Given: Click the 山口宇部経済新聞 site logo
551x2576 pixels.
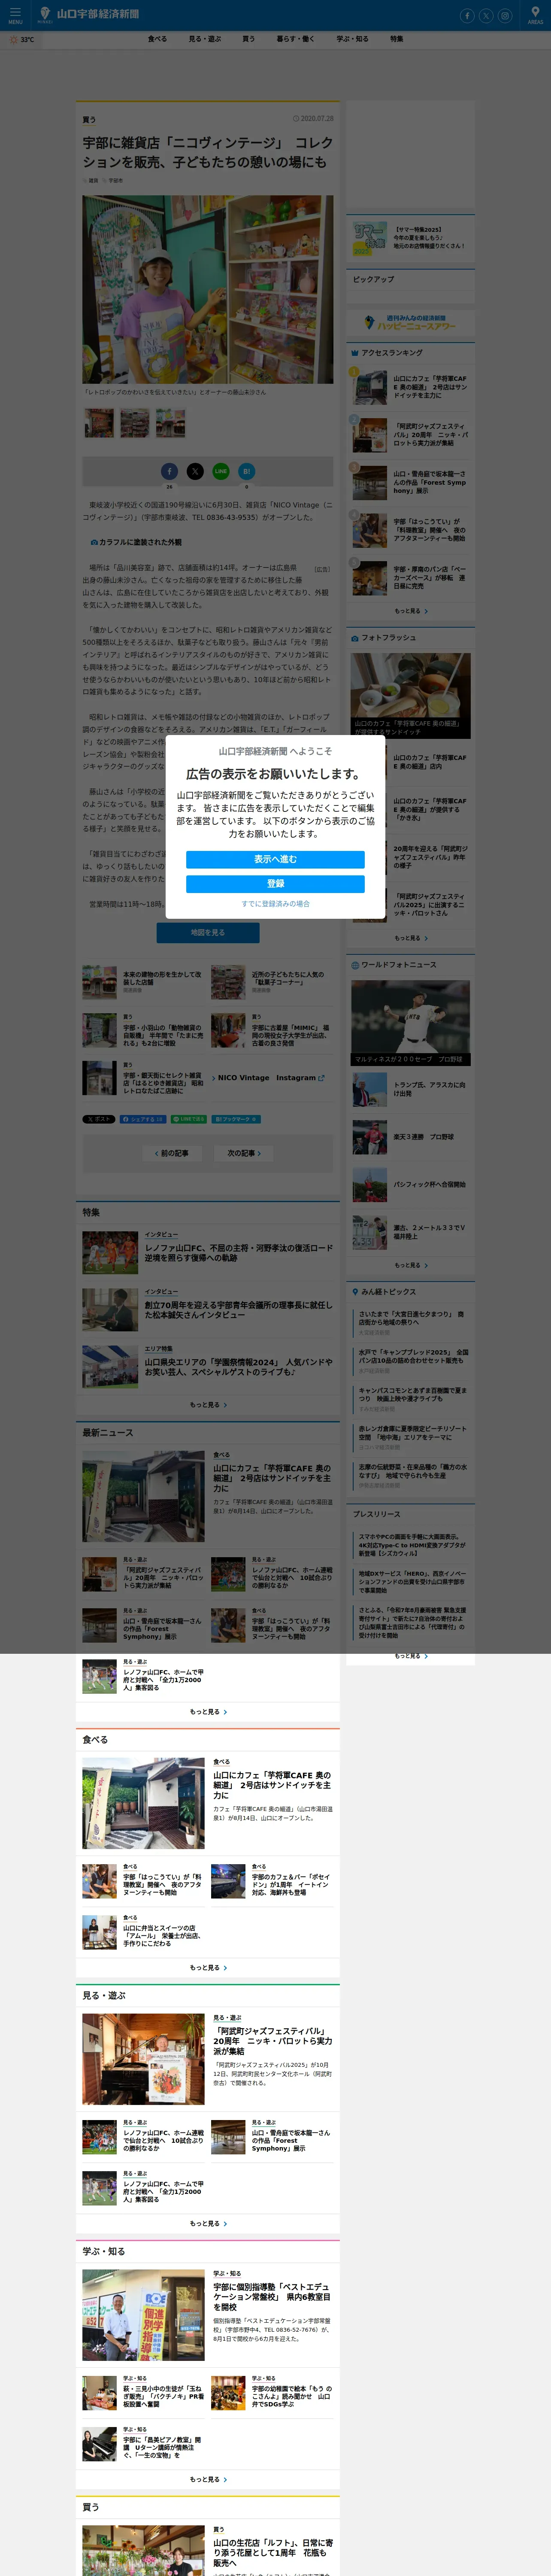Looking at the screenshot, I should pos(89,15).
